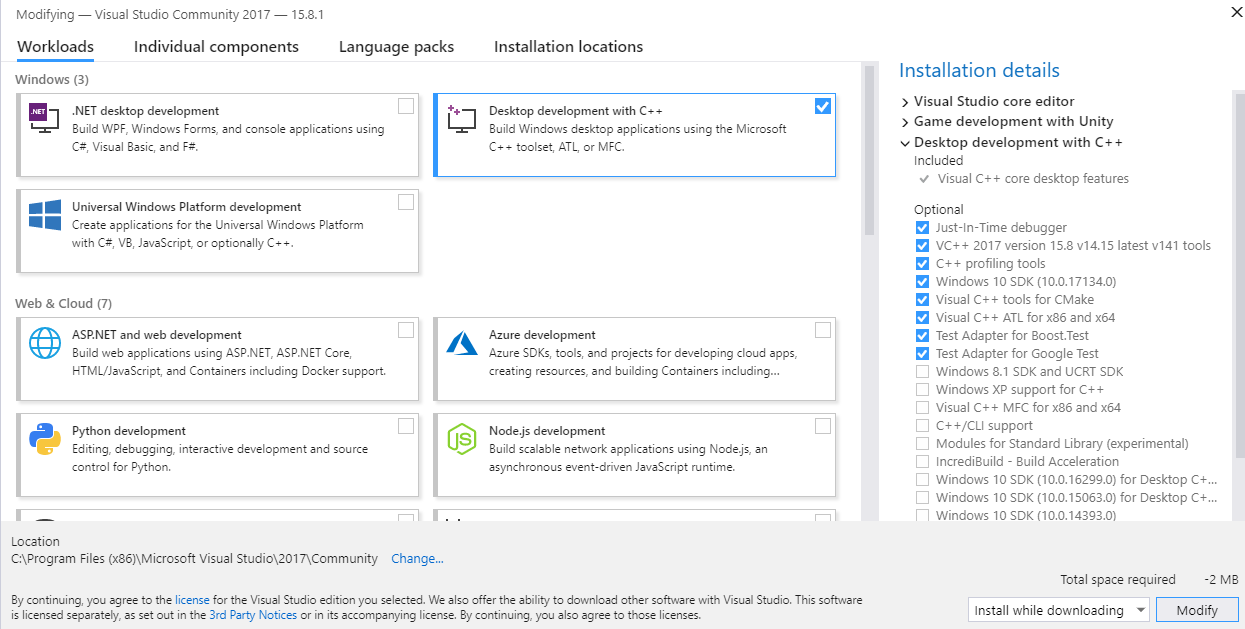Check C++/CLI support option
1245x629 pixels.
click(x=922, y=426)
